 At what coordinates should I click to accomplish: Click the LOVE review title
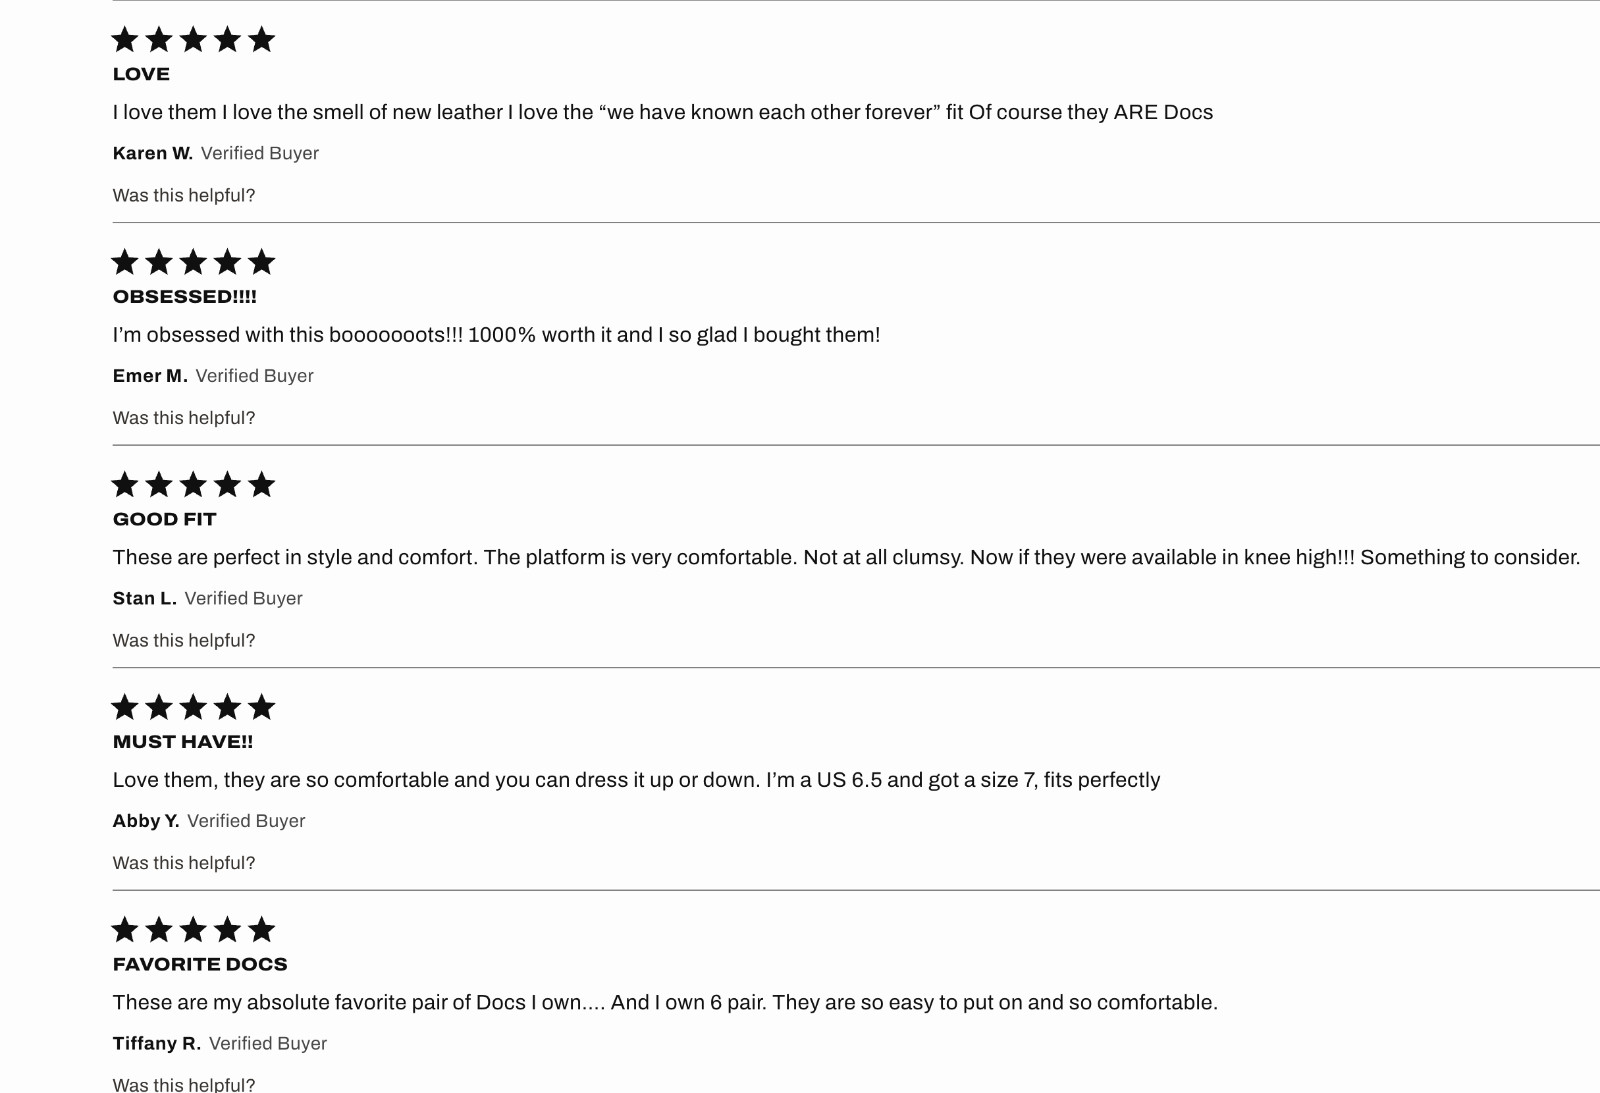coord(141,74)
